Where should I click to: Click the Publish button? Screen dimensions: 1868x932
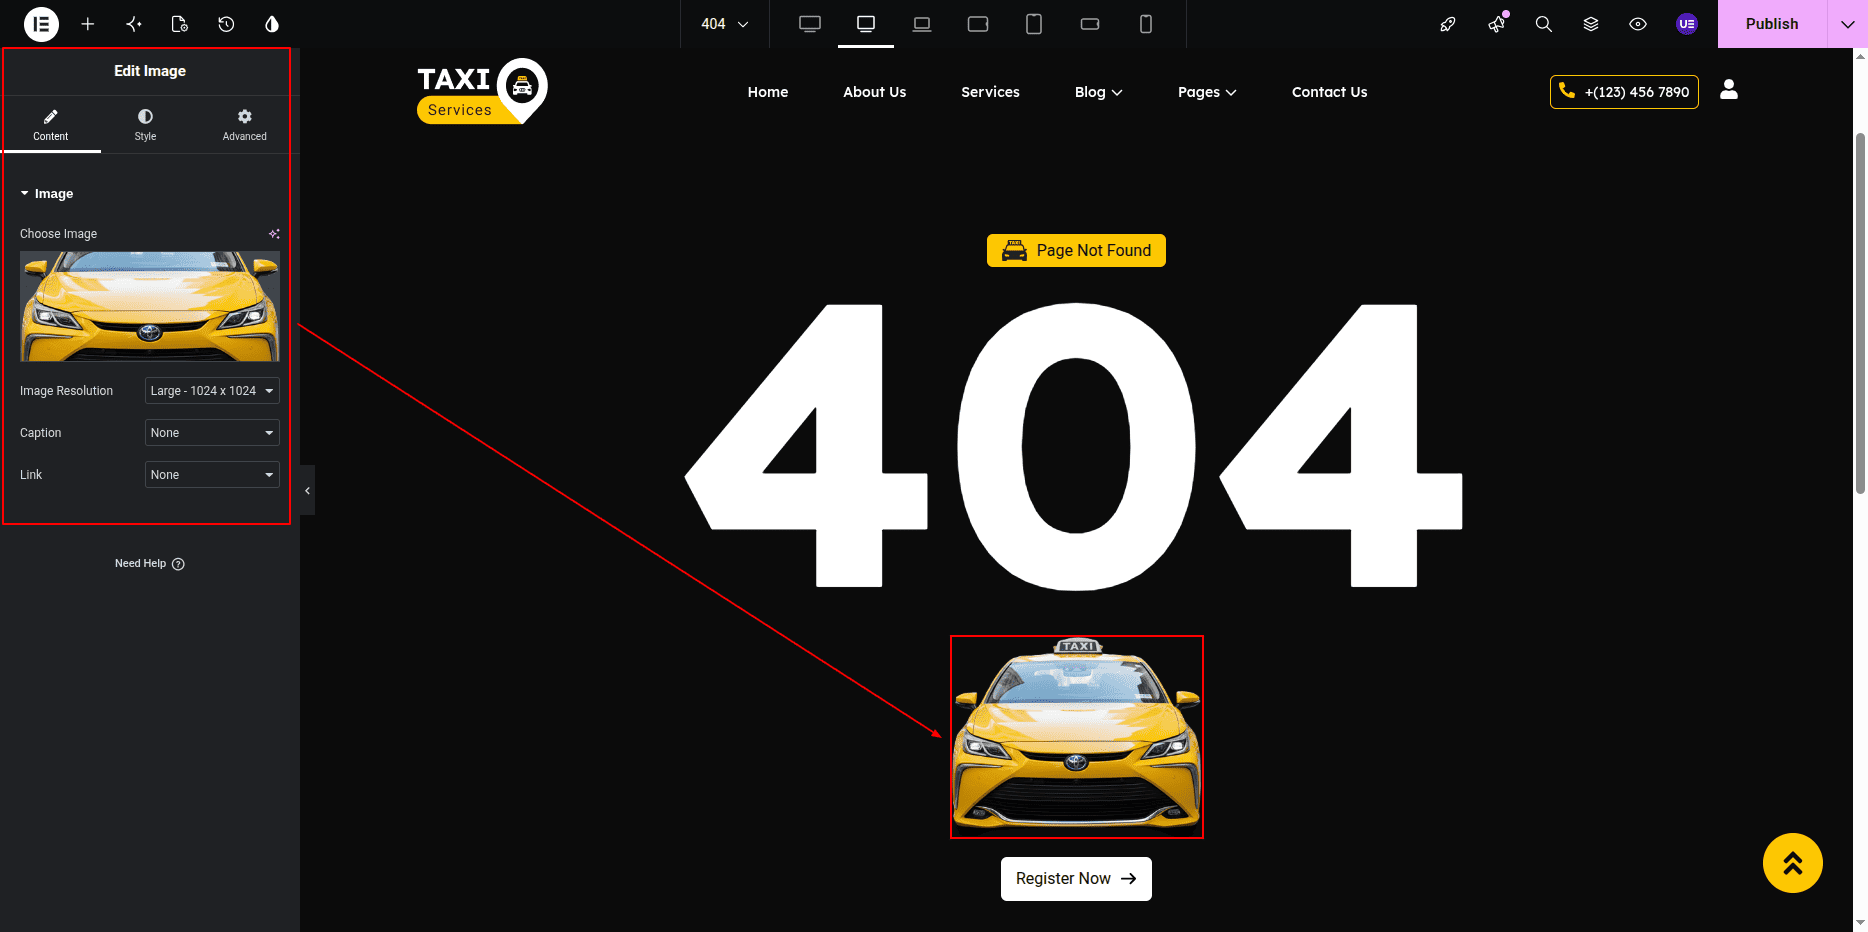(1772, 24)
